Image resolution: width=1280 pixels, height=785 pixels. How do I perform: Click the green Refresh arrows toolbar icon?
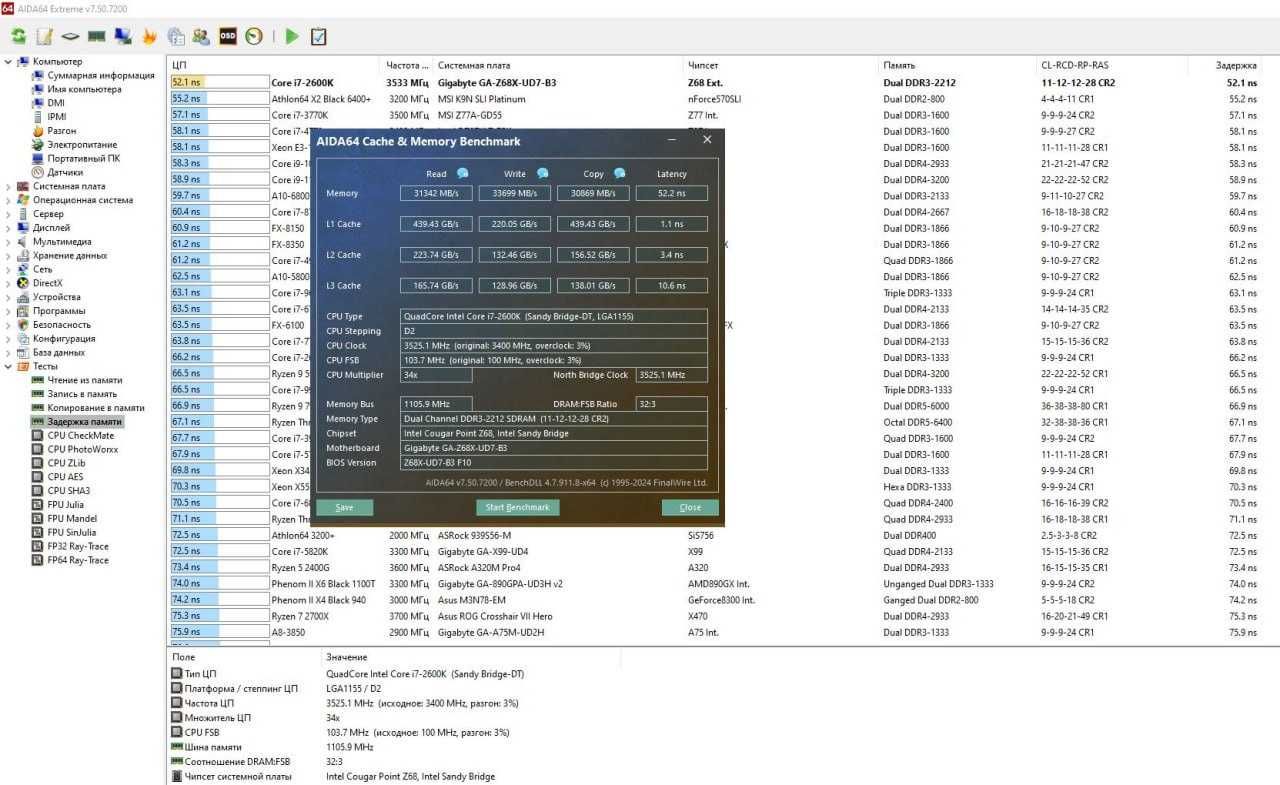(x=19, y=37)
